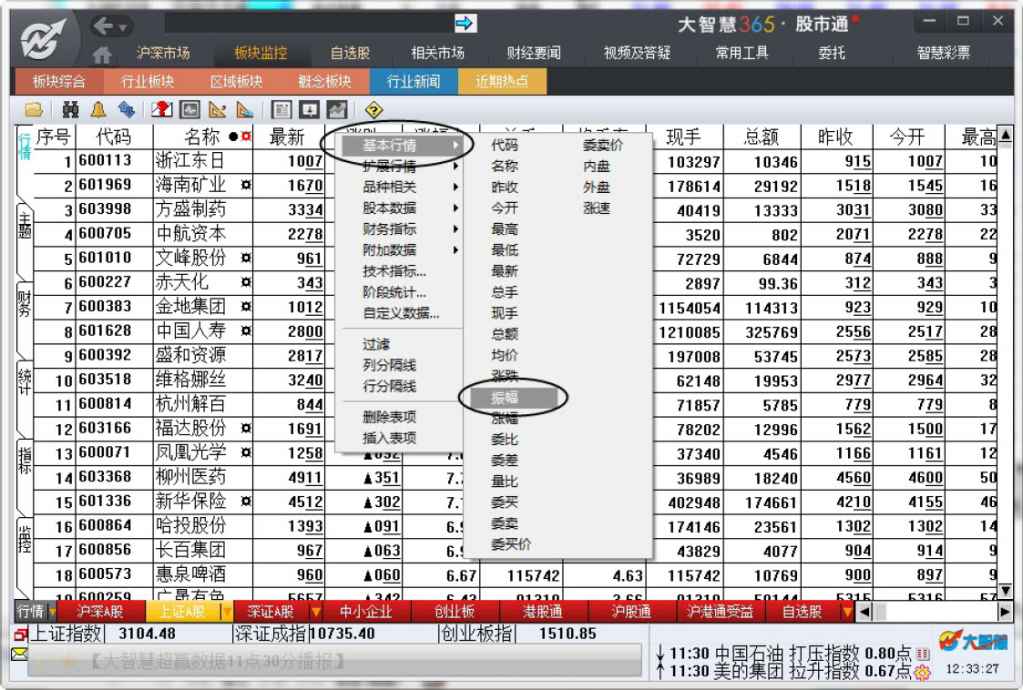Click the yellow diamond help icon
Image resolution: width=1023 pixels, height=690 pixels.
pyautogui.click(x=373, y=110)
